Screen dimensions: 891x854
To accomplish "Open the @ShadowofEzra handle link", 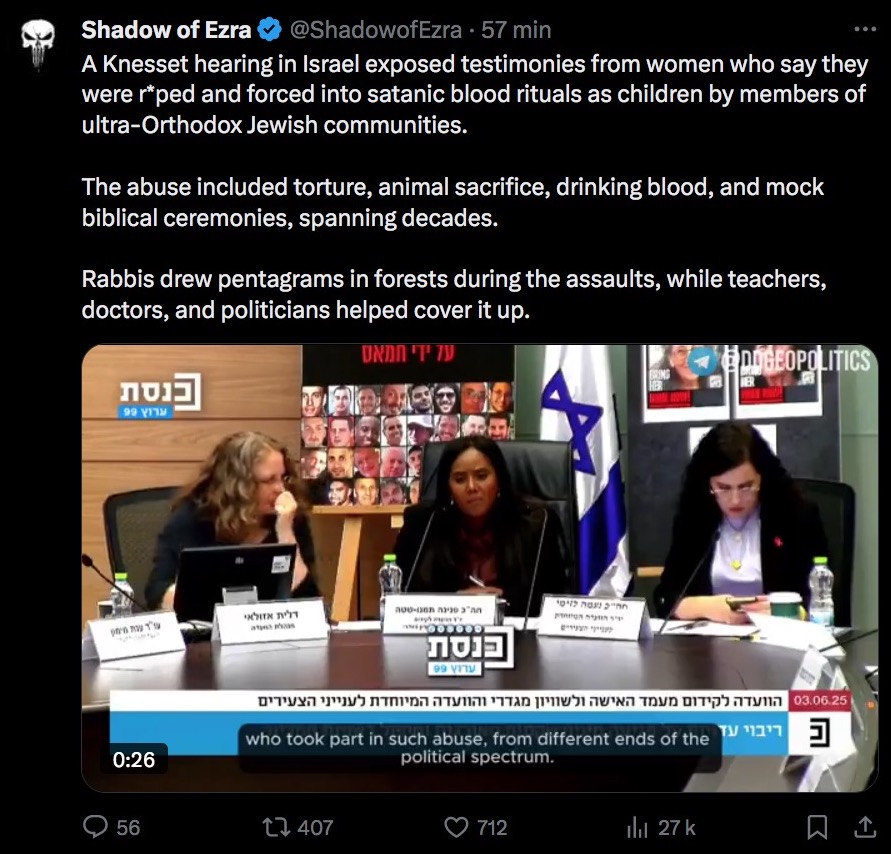I will [x=376, y=30].
